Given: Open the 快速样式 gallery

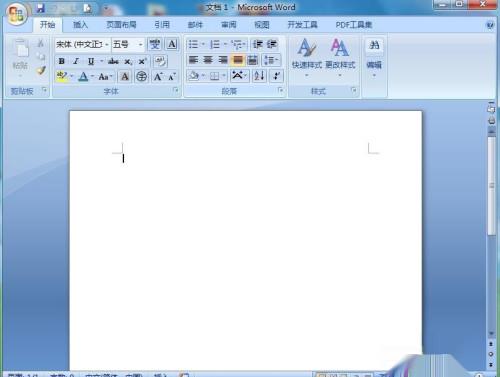Looking at the screenshot, I should coord(307,58).
